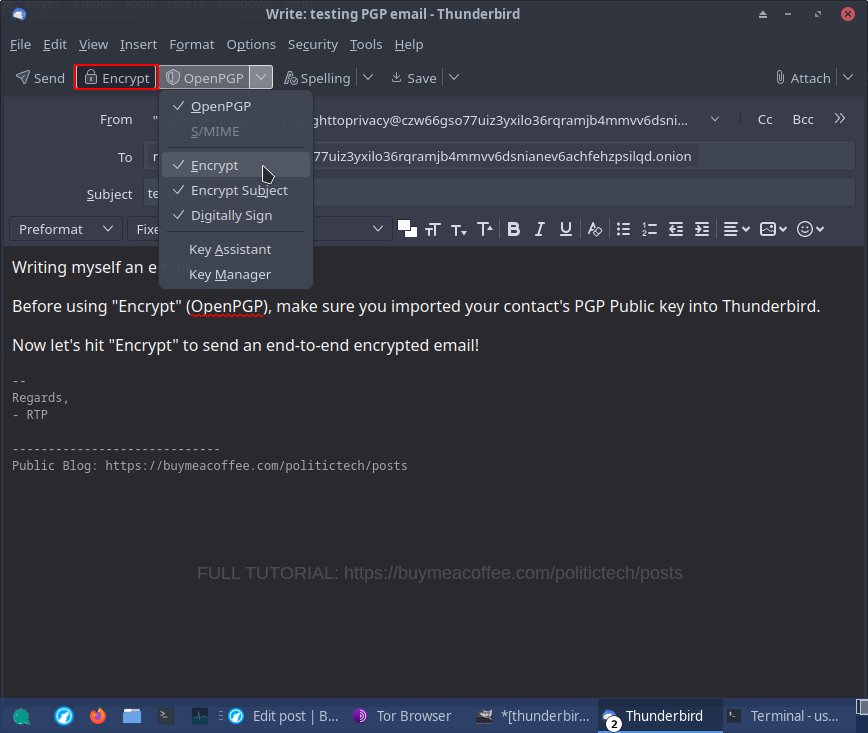Open the Format menu
Image resolution: width=868 pixels, height=733 pixels.
(x=192, y=44)
